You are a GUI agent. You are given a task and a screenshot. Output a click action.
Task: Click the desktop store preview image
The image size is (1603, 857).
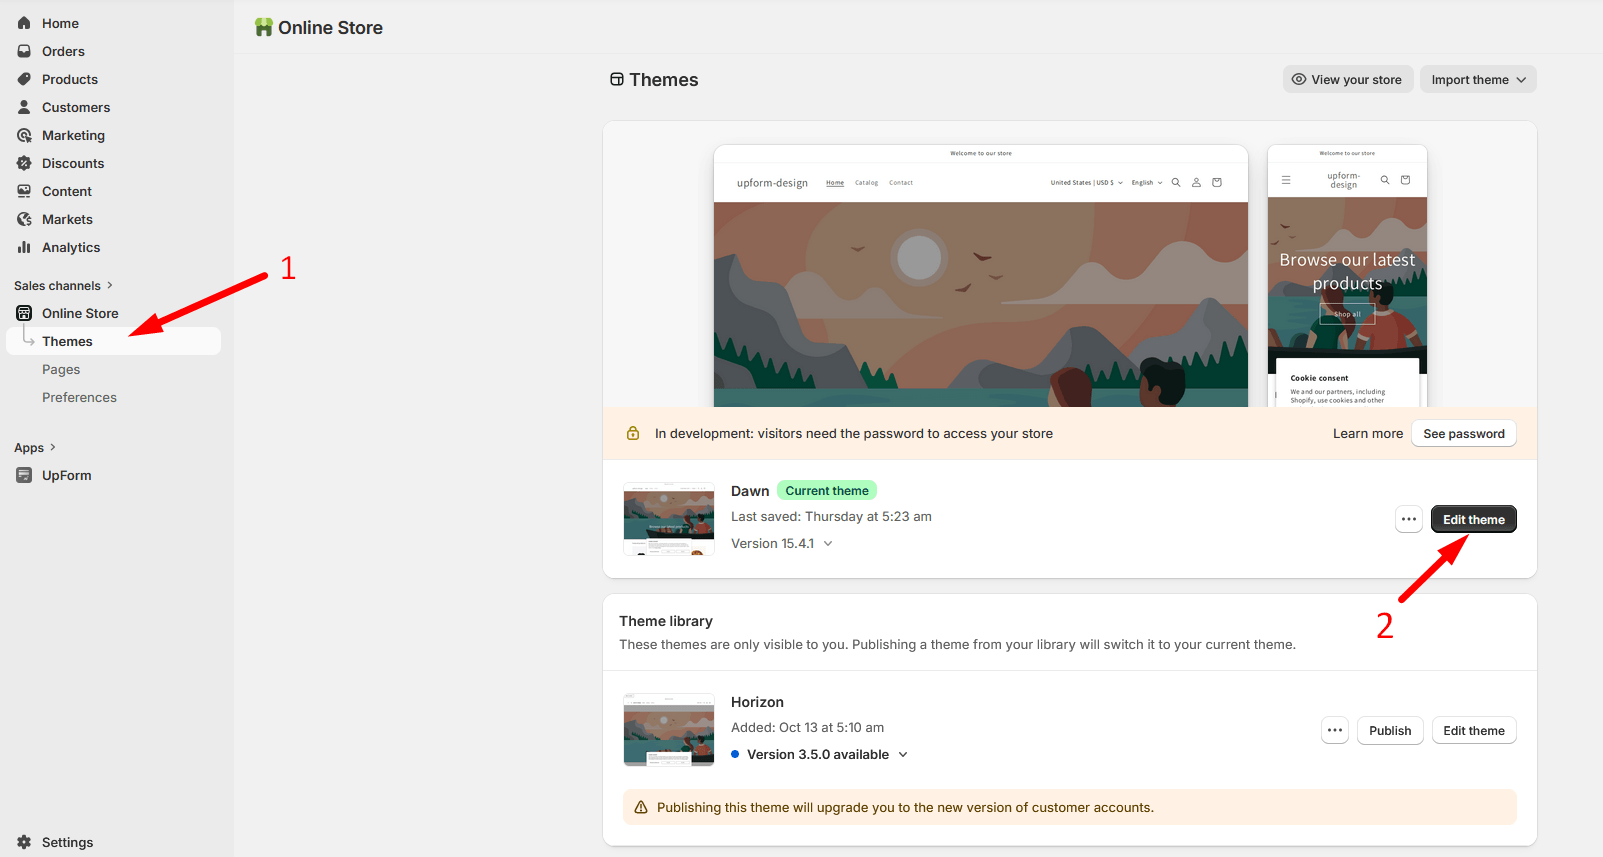click(x=981, y=276)
